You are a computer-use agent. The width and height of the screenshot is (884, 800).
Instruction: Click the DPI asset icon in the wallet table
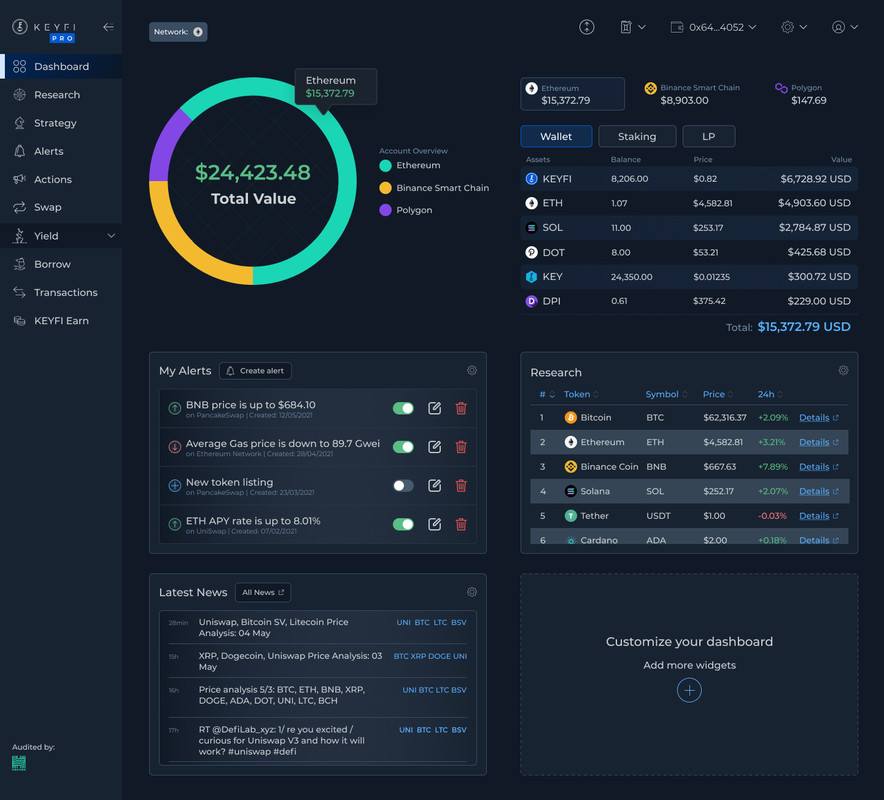(x=532, y=301)
